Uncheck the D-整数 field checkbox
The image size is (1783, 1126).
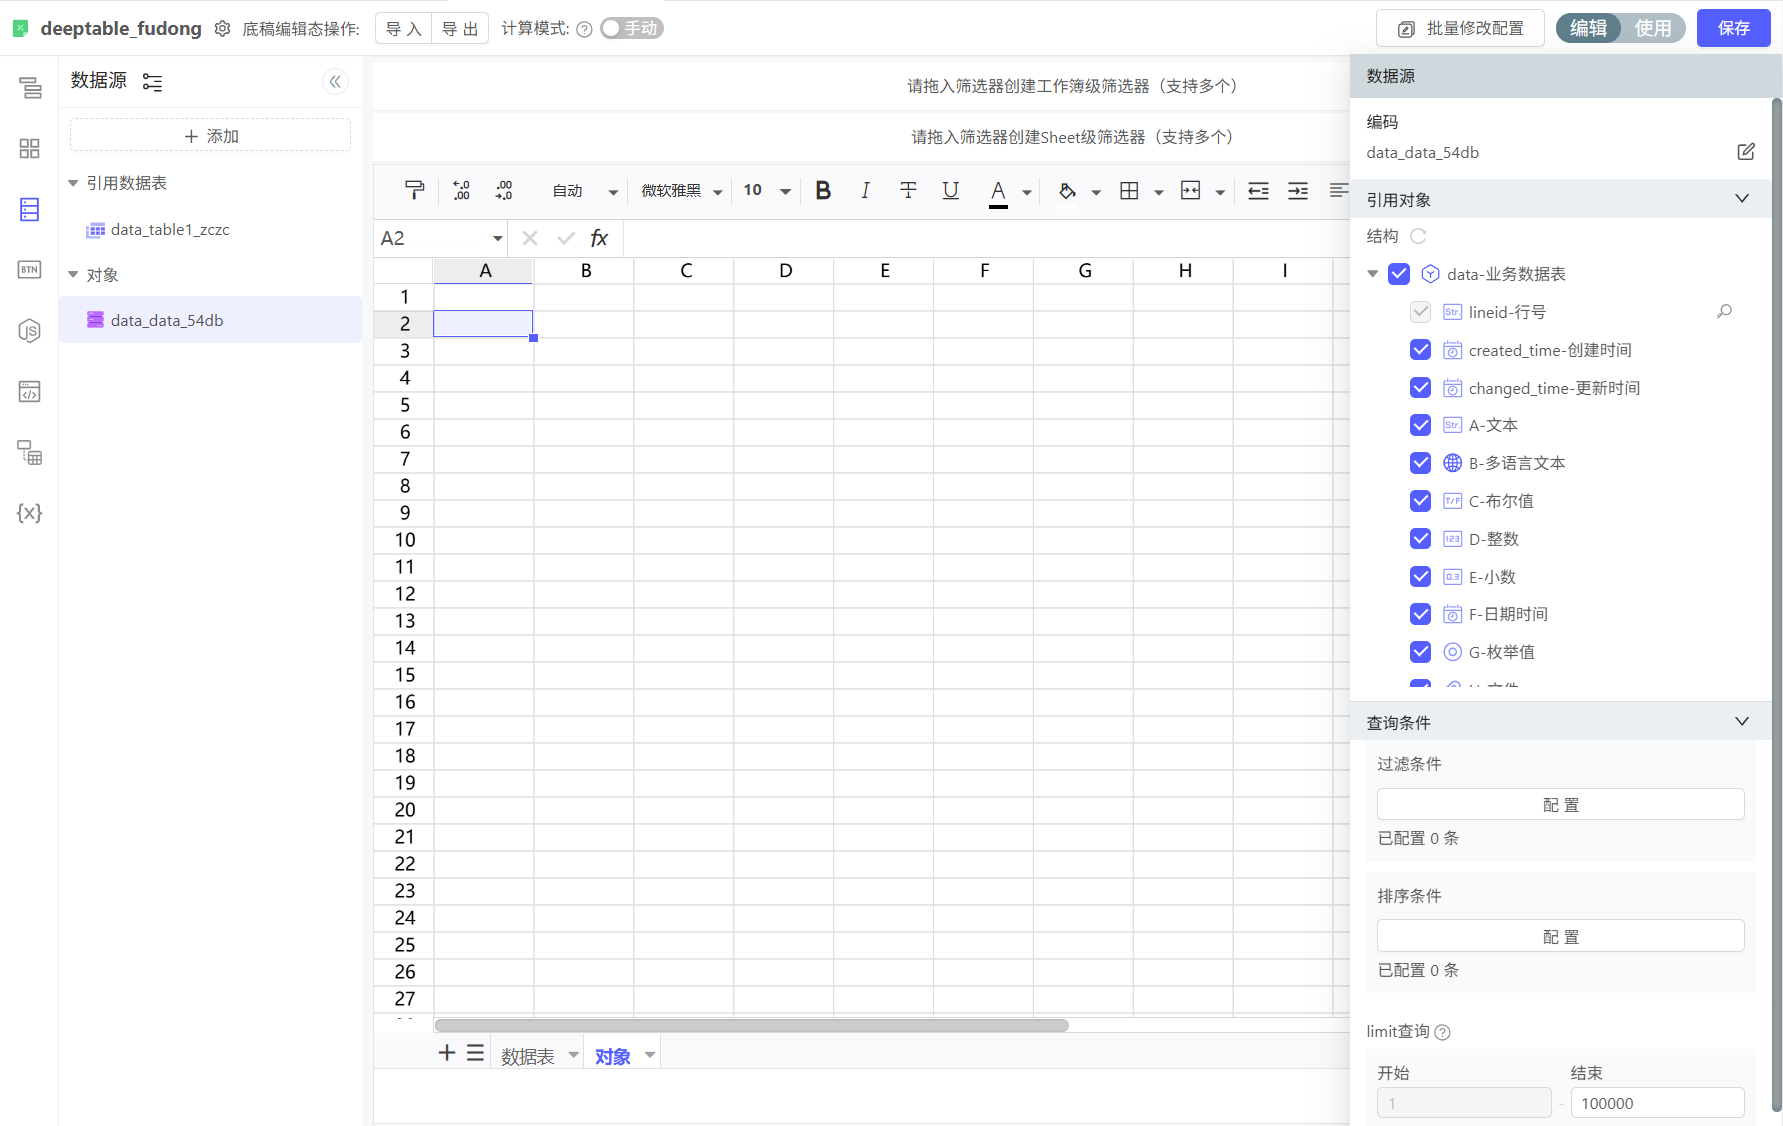[1420, 539]
